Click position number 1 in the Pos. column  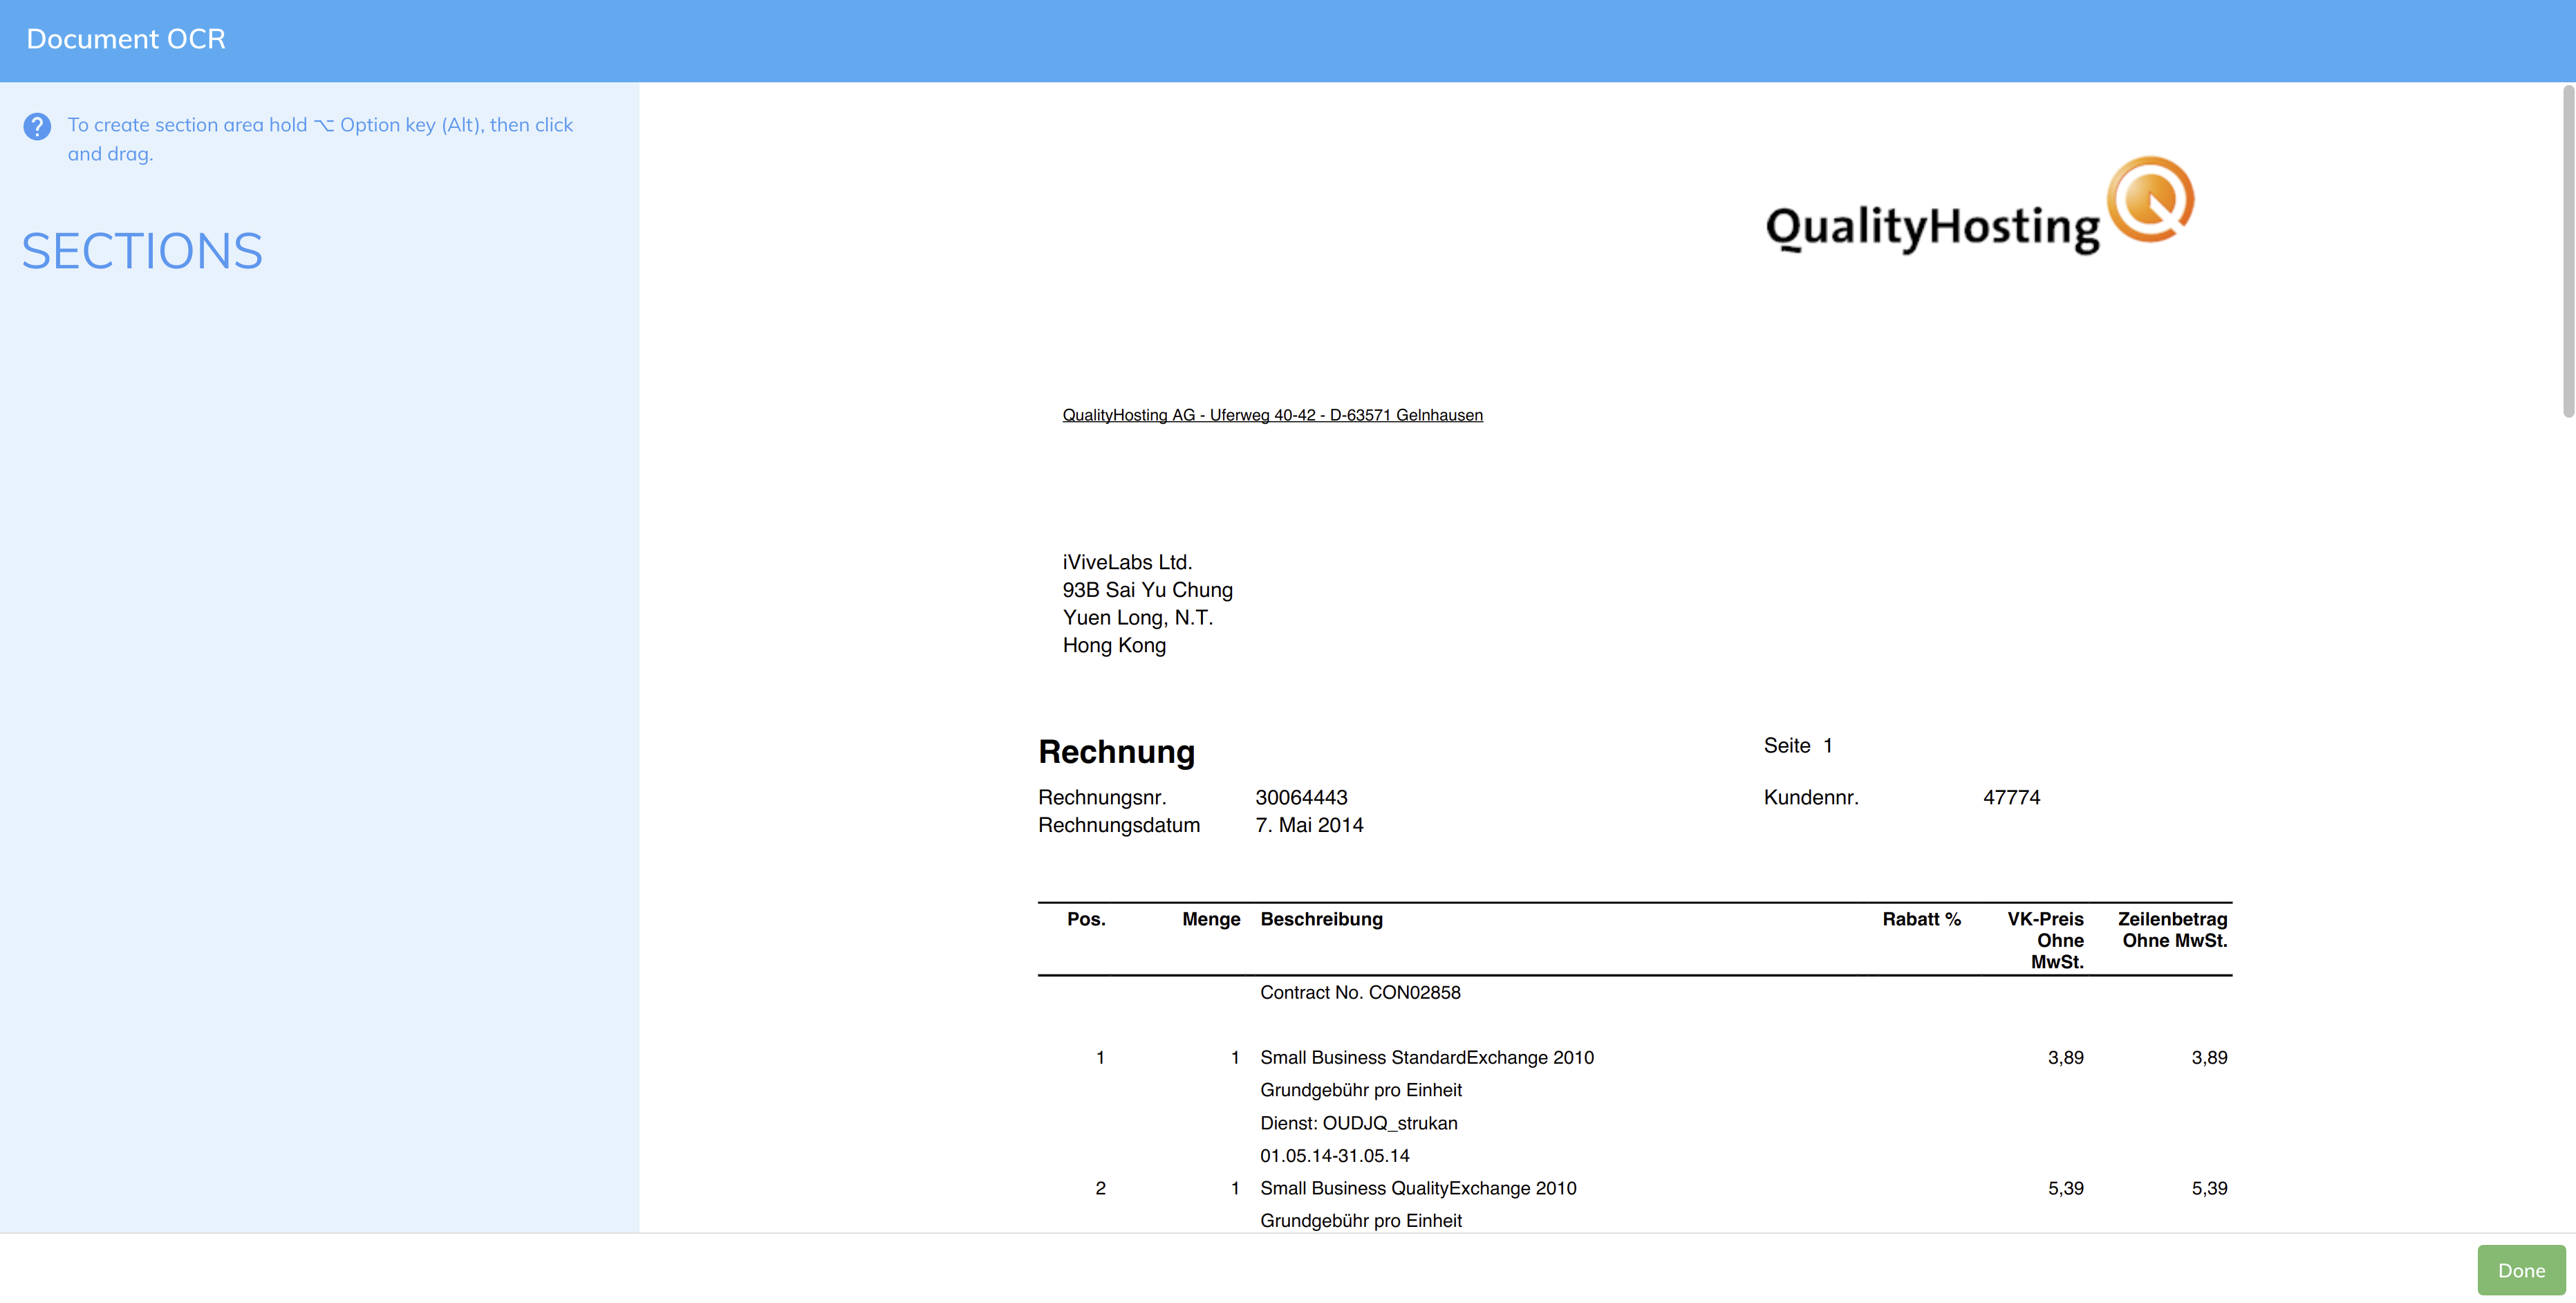pyautogui.click(x=1100, y=1058)
